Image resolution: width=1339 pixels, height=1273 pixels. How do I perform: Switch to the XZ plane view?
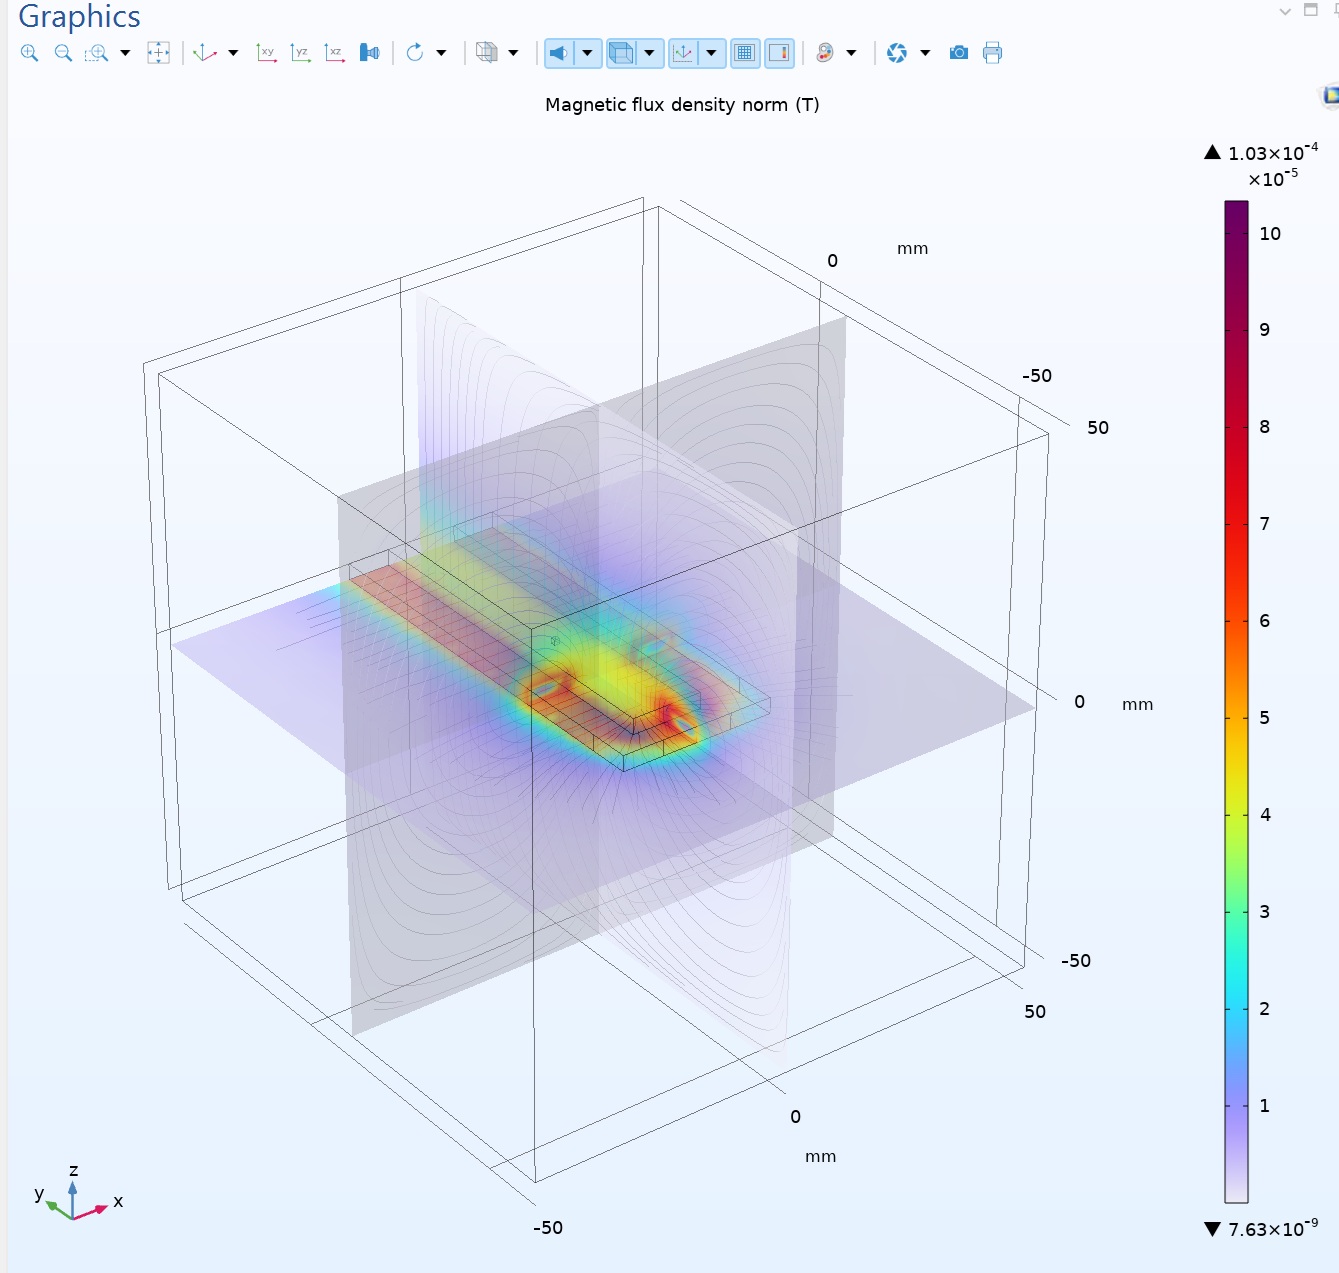pyautogui.click(x=334, y=53)
